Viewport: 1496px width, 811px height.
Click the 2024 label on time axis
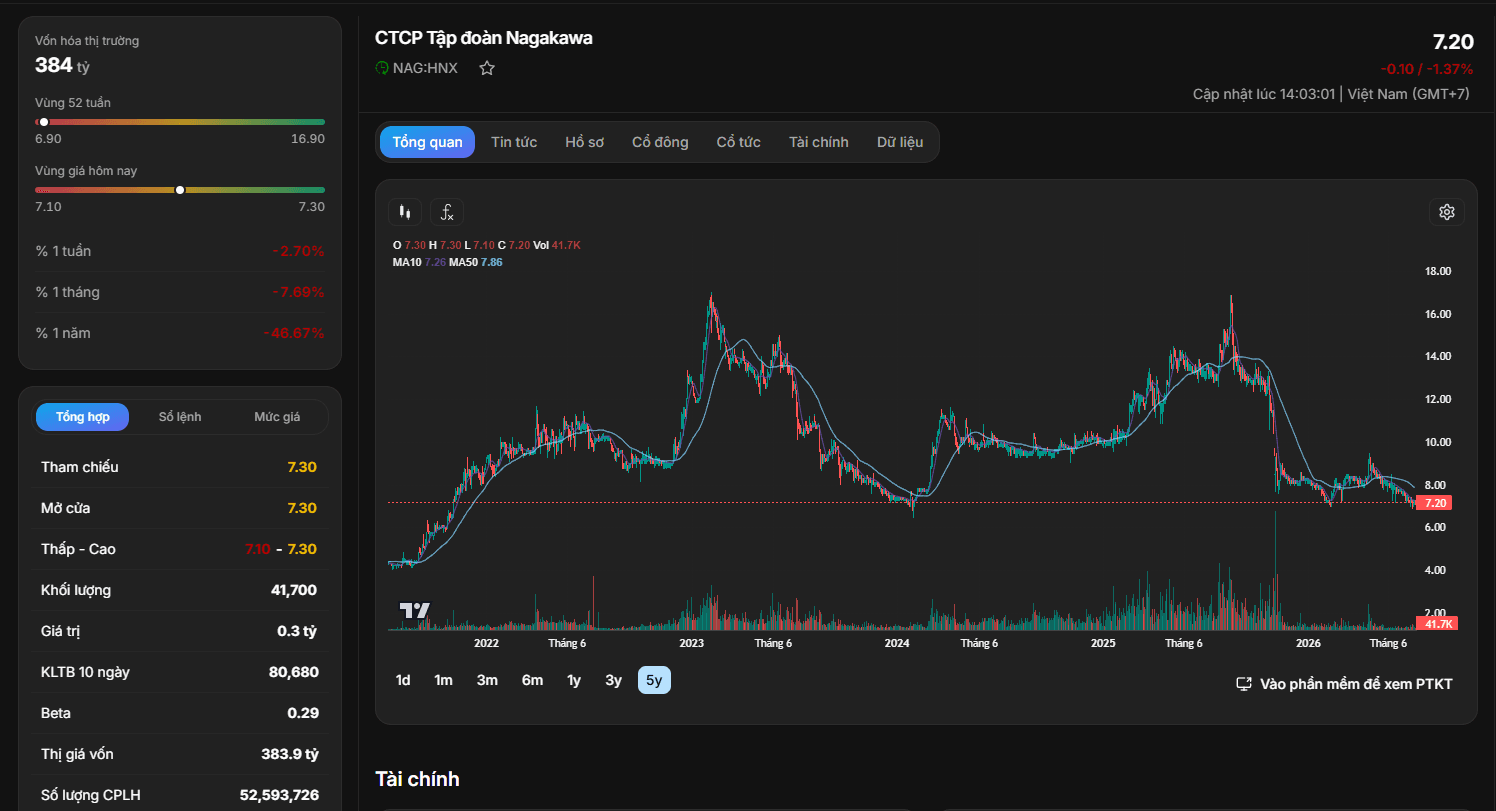click(897, 643)
